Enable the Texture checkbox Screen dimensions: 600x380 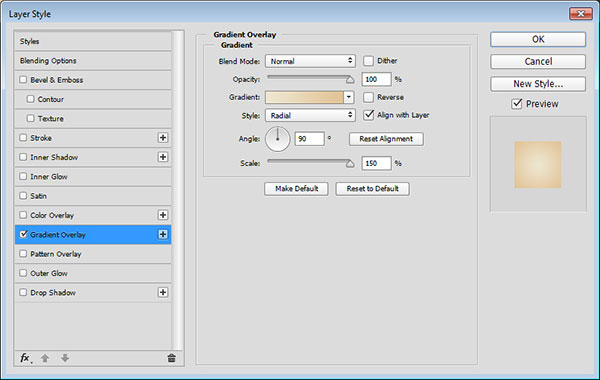(31, 118)
